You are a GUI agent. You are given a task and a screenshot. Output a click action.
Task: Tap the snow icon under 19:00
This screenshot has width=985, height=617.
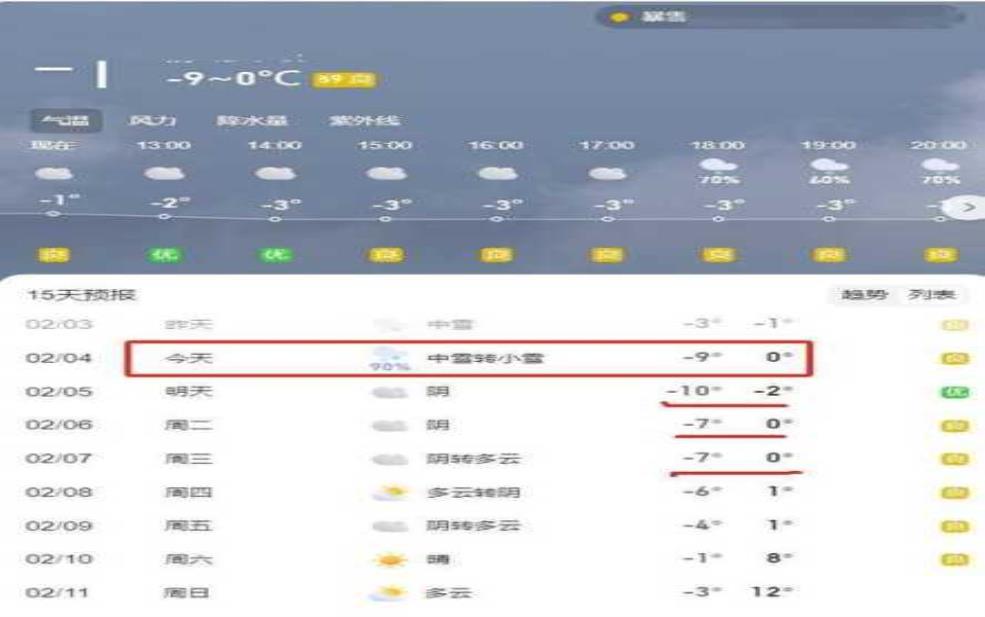(829, 165)
